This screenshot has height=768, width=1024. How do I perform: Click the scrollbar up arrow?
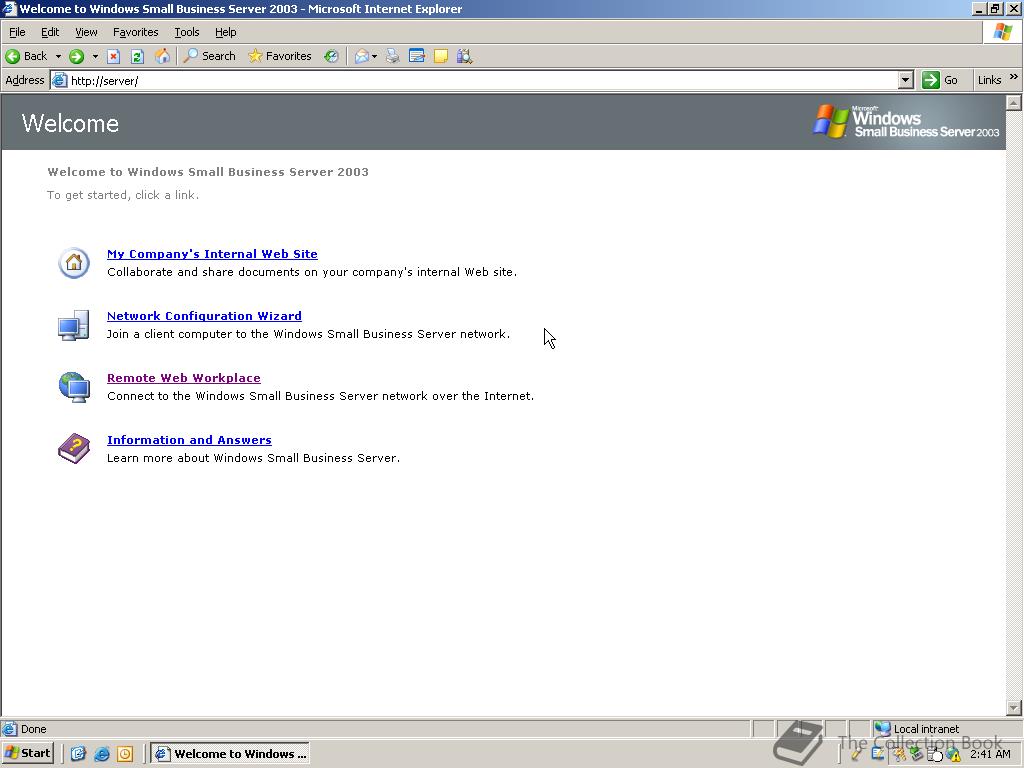[1014, 103]
